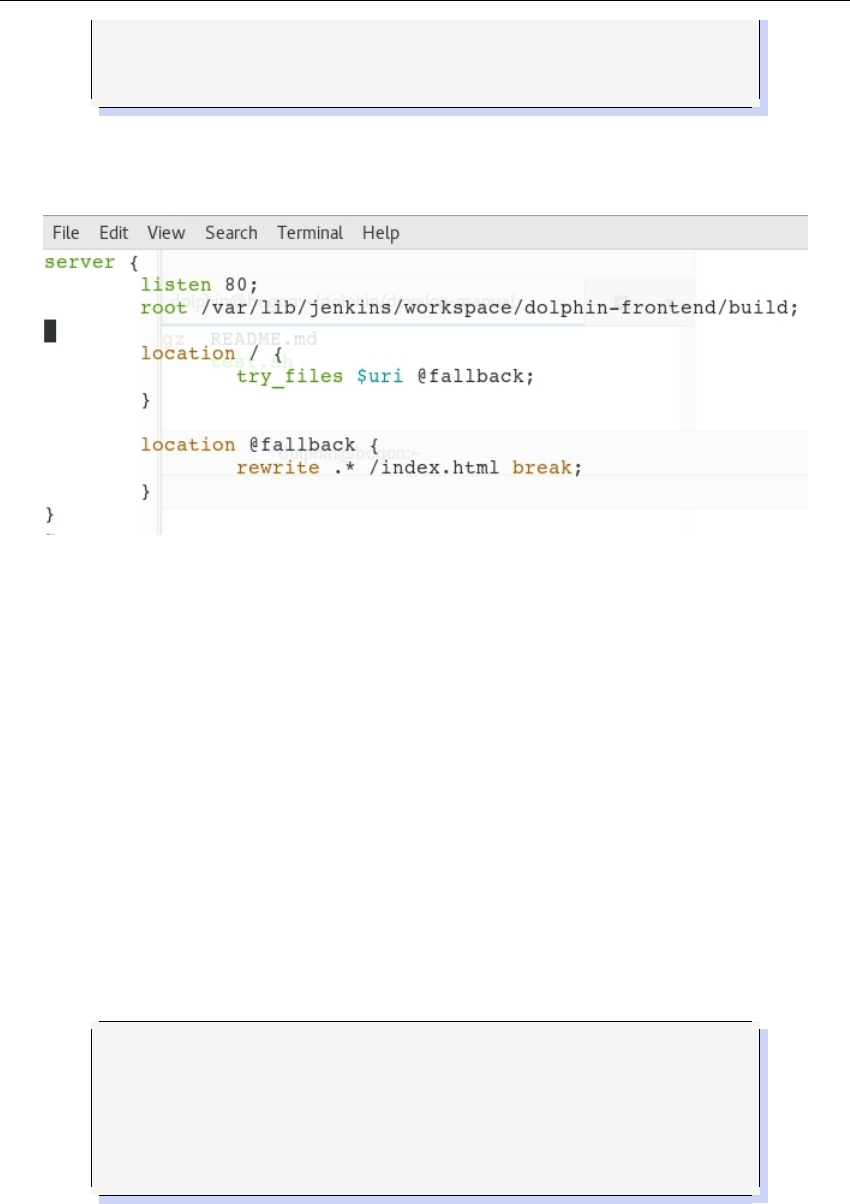Open the Terminal menu
This screenshot has height=1204, width=850.
[310, 233]
